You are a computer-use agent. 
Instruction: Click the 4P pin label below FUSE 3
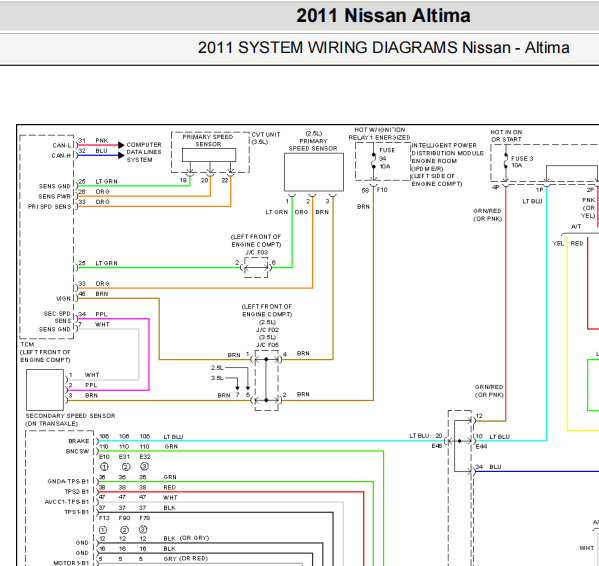pyautogui.click(x=495, y=188)
